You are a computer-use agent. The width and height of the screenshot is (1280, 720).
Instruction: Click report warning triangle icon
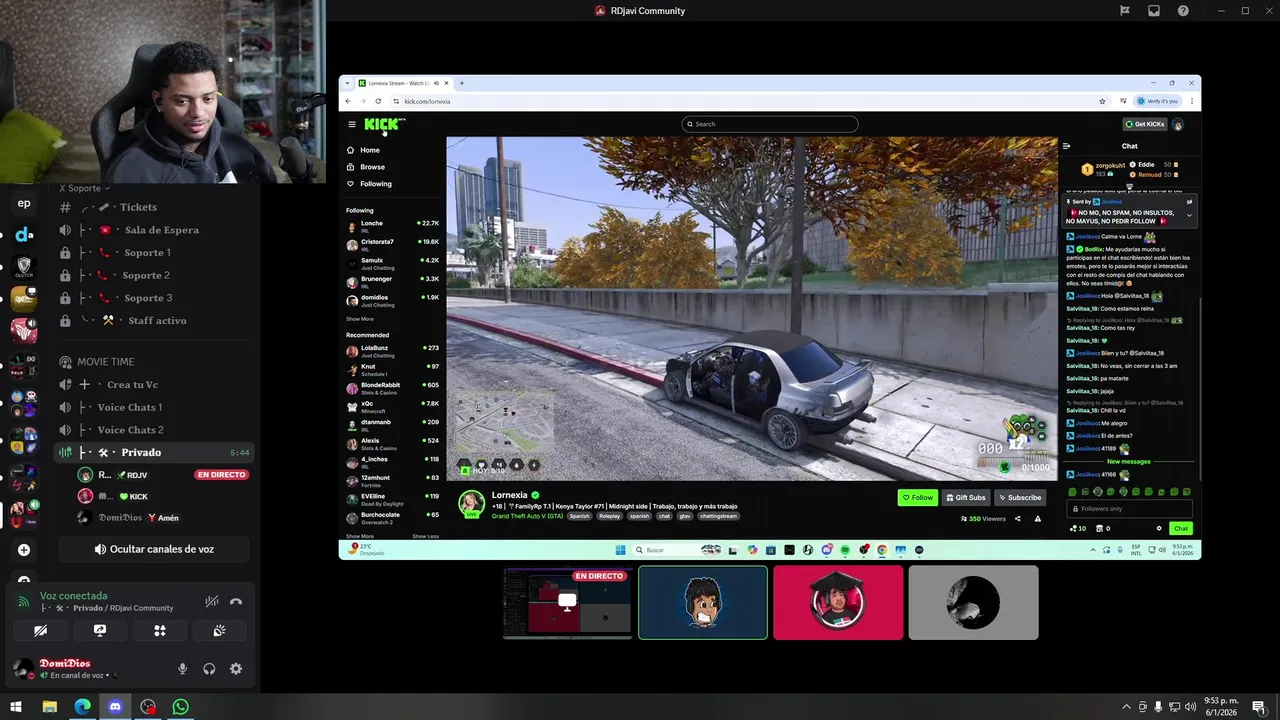pos(1038,519)
